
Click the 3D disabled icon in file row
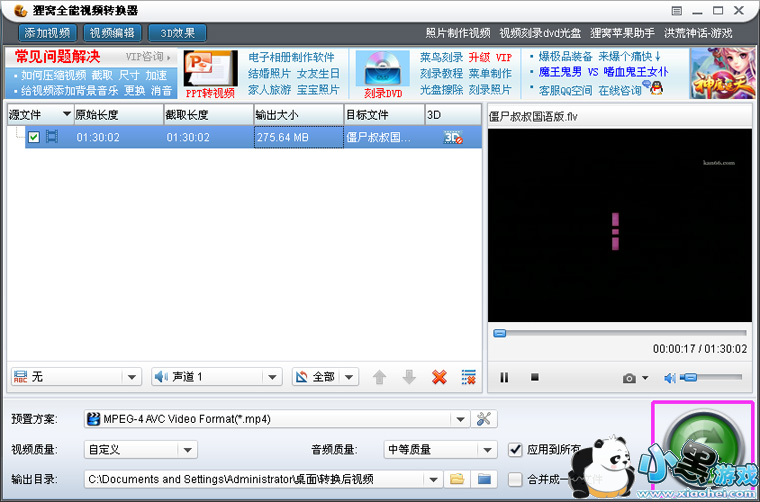pyautogui.click(x=453, y=138)
